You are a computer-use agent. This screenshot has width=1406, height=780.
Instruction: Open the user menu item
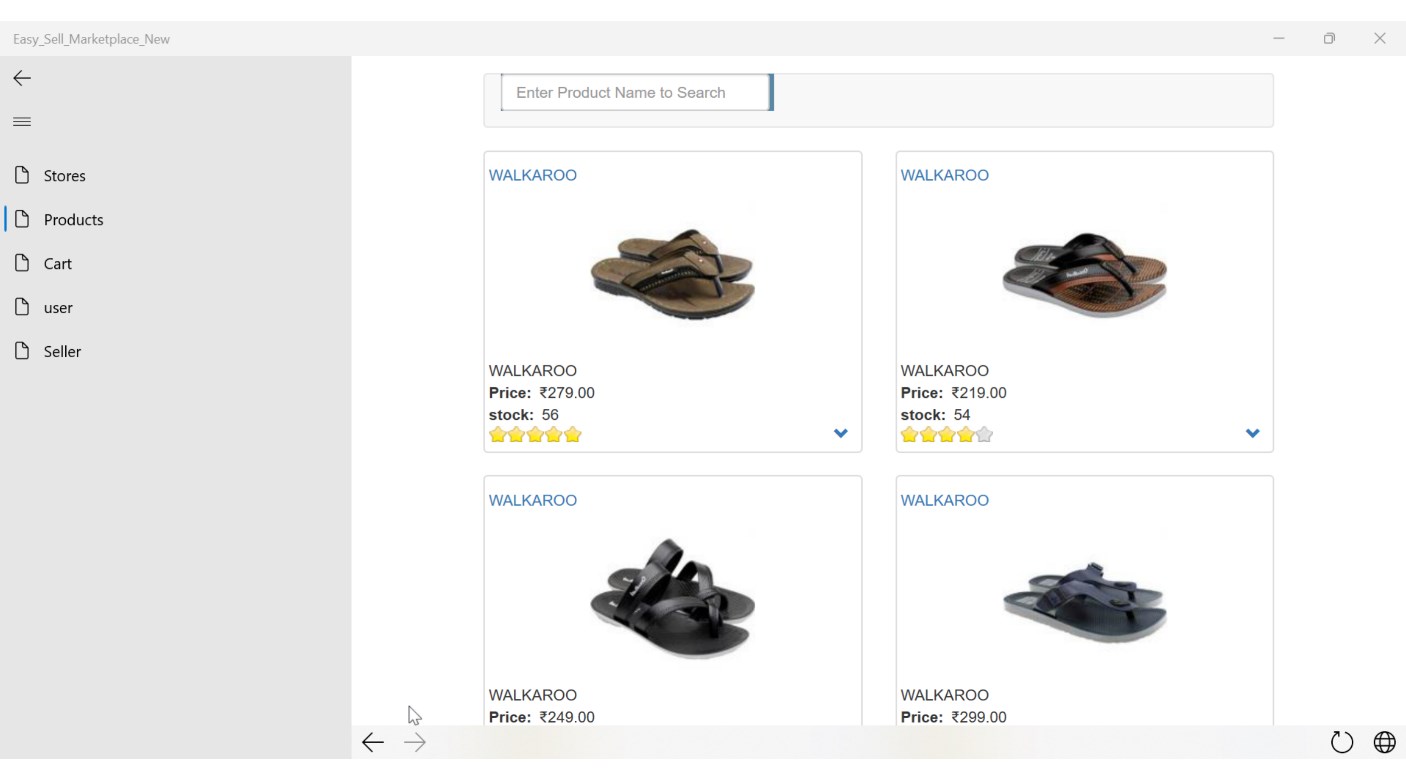58,308
